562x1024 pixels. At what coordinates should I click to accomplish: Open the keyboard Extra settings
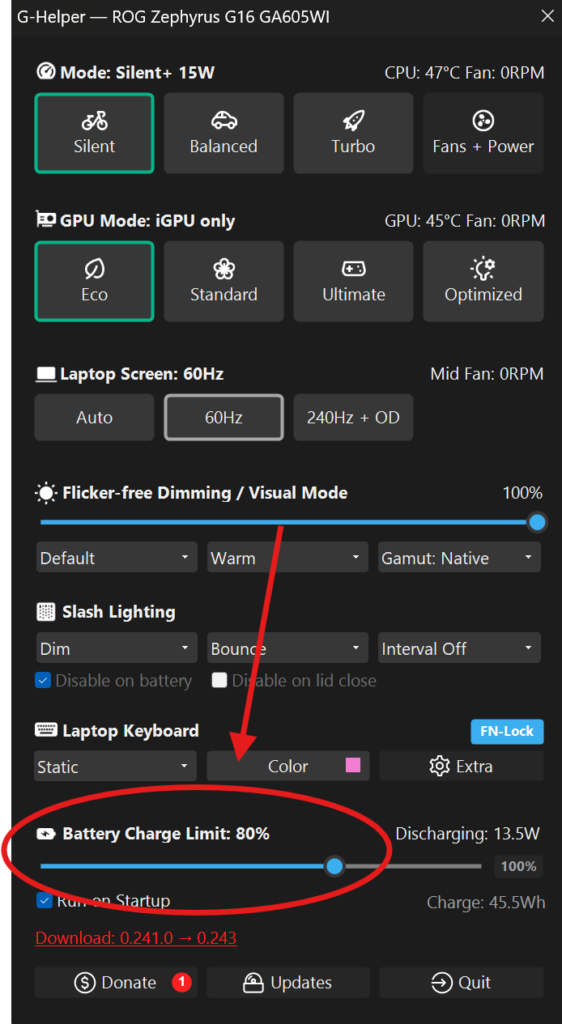click(x=461, y=766)
